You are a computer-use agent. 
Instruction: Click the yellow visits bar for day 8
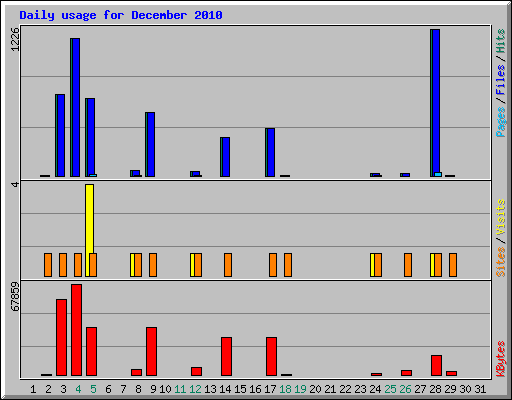[132, 265]
